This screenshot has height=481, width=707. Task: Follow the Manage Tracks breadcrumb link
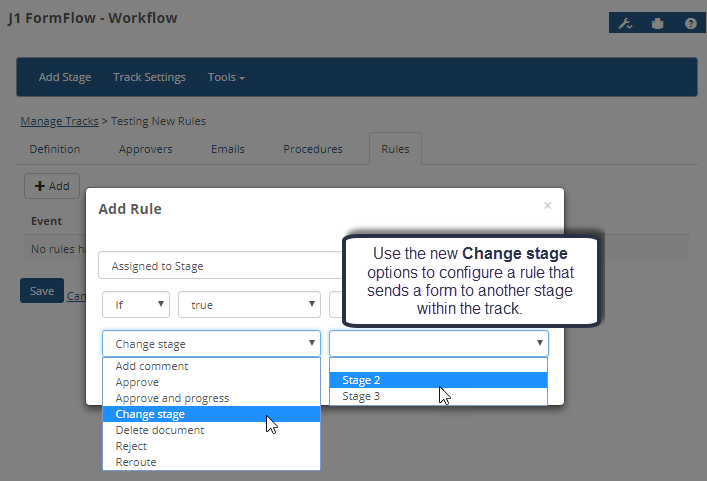pos(59,121)
